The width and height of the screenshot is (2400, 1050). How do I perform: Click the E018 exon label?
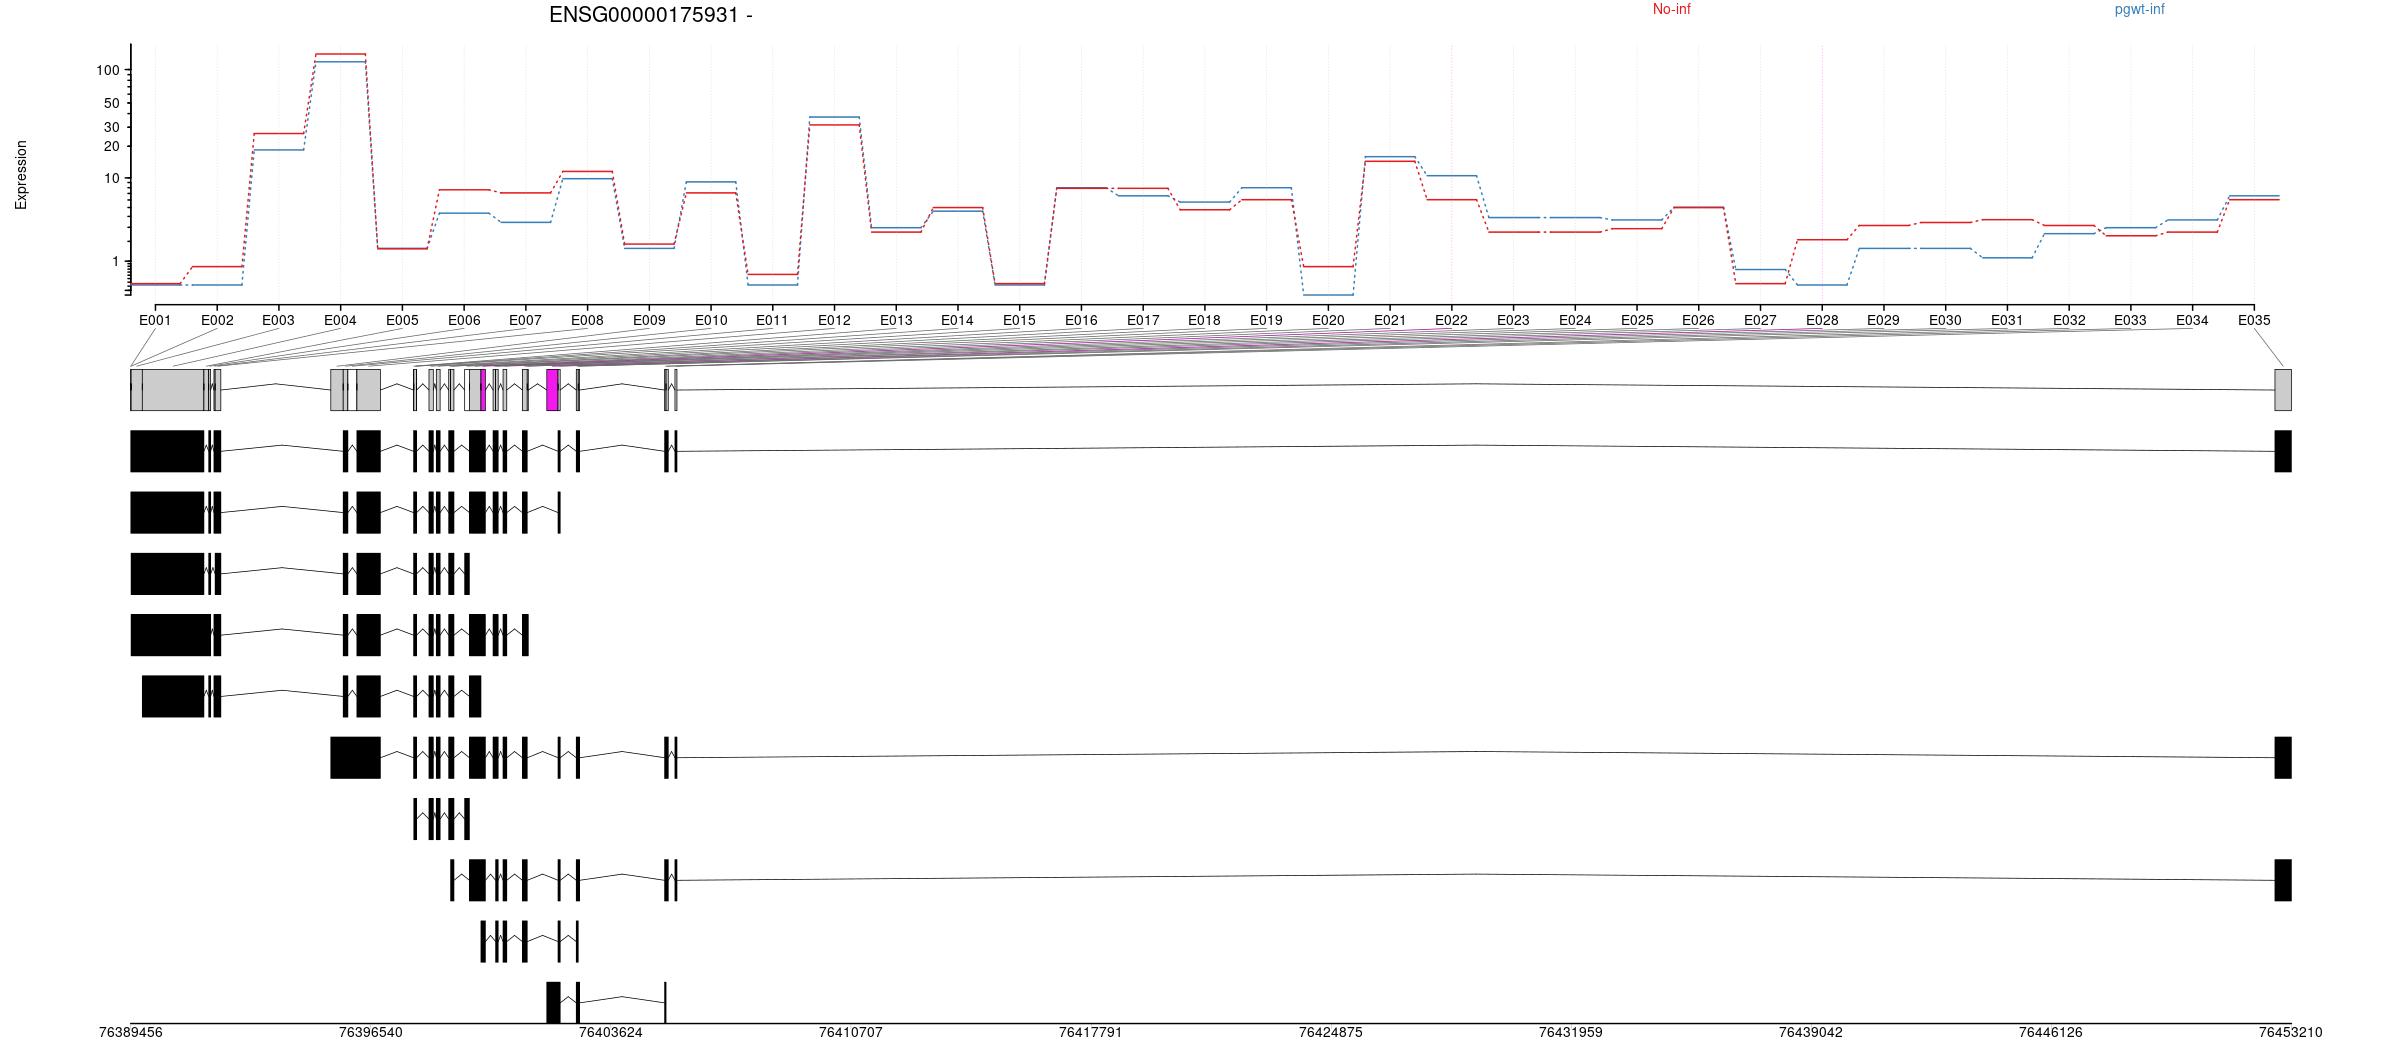1204,320
